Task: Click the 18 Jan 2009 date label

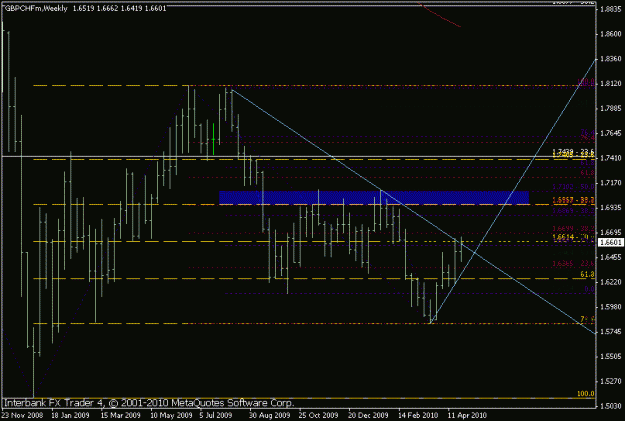Action: [70, 415]
